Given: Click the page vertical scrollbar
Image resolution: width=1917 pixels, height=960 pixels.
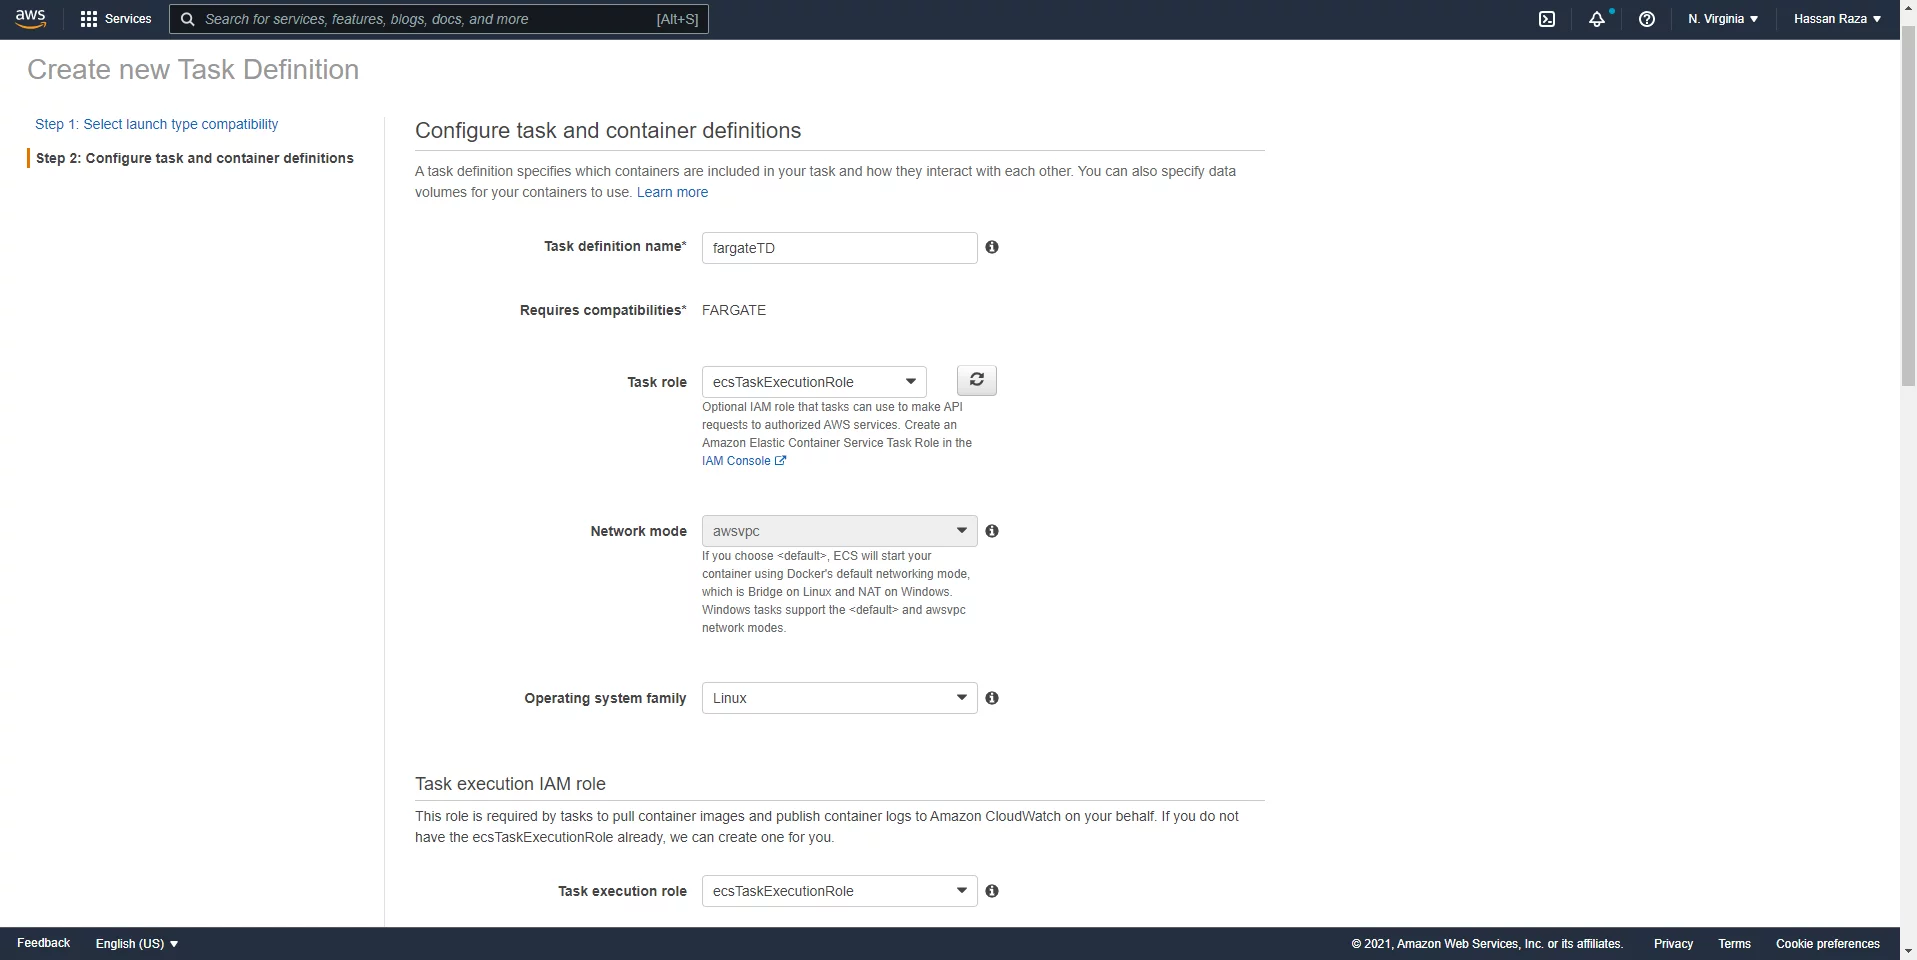Looking at the screenshot, I should 1908,205.
